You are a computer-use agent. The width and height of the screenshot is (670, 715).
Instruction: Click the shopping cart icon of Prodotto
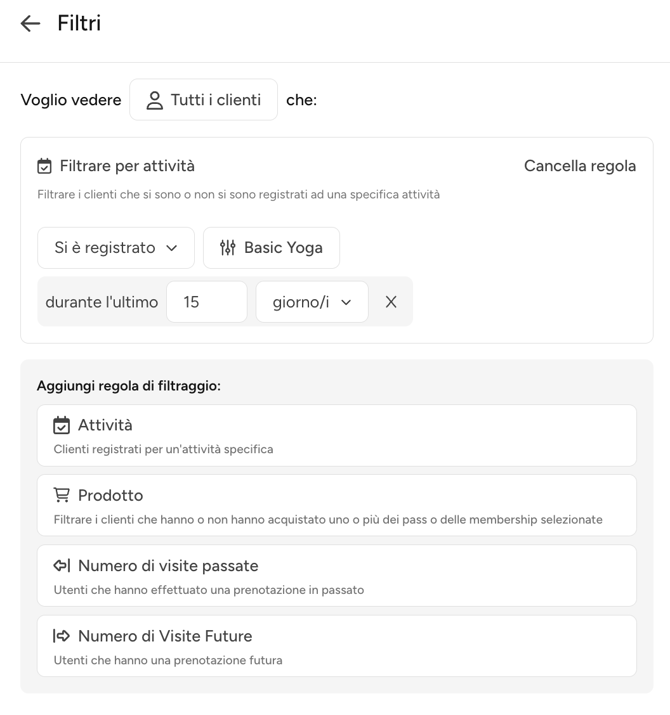(61, 496)
